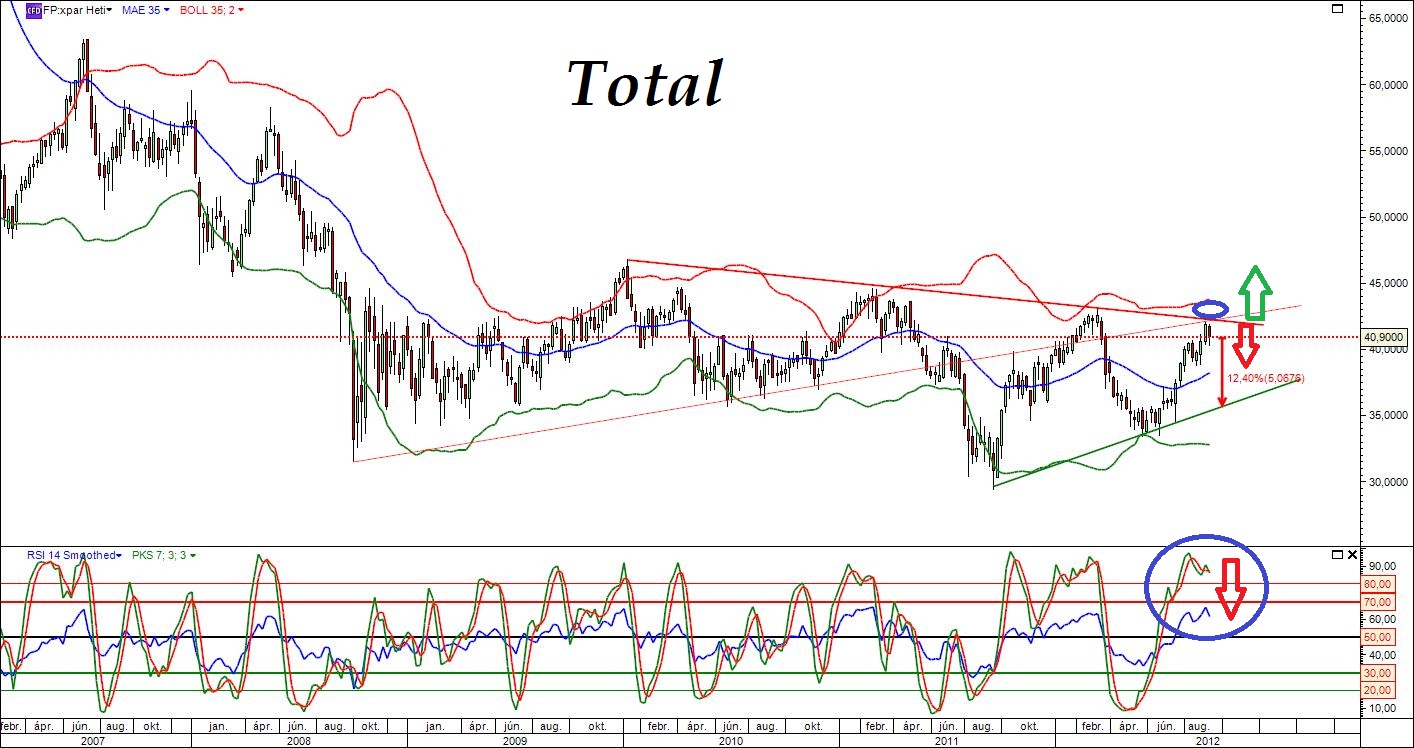
Task: Click the 50,0000 price axis label
Action: (x=1385, y=217)
